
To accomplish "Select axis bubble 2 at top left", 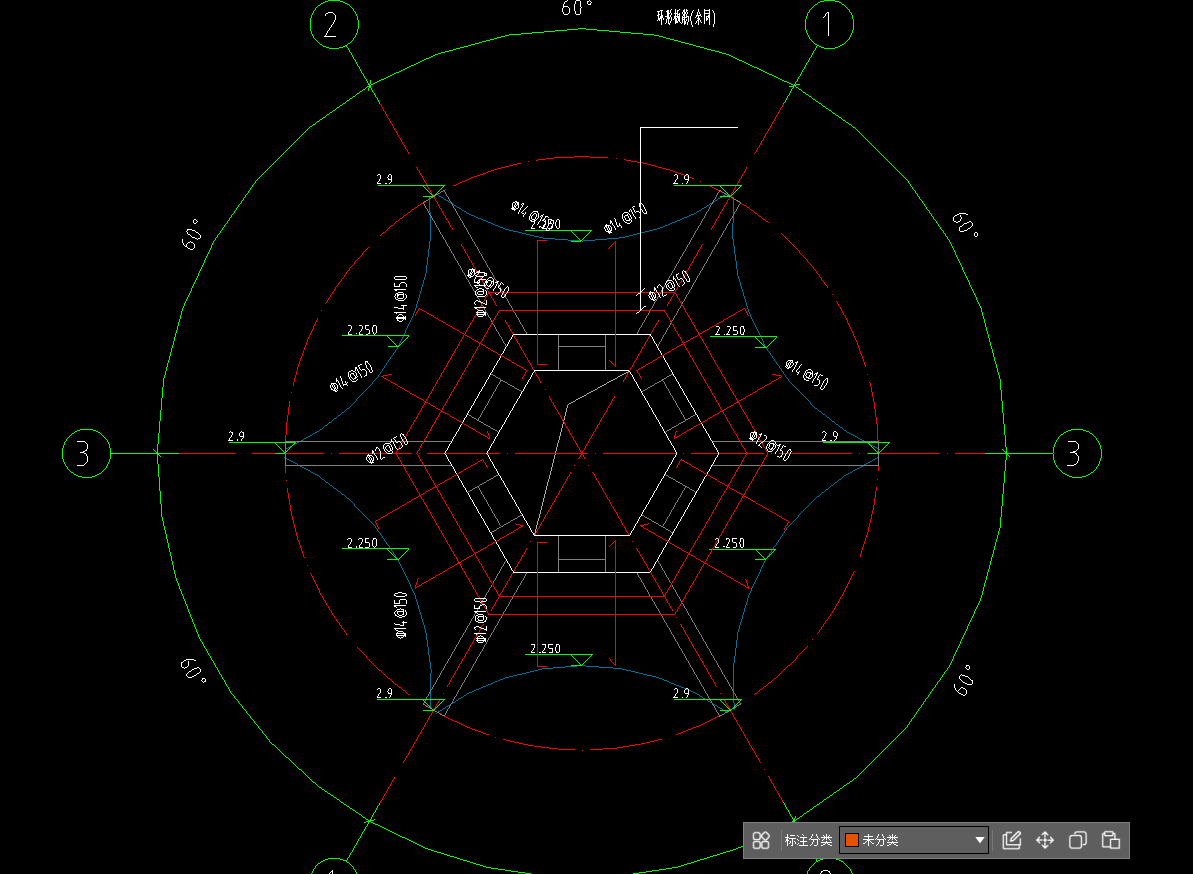I will coord(335,24).
